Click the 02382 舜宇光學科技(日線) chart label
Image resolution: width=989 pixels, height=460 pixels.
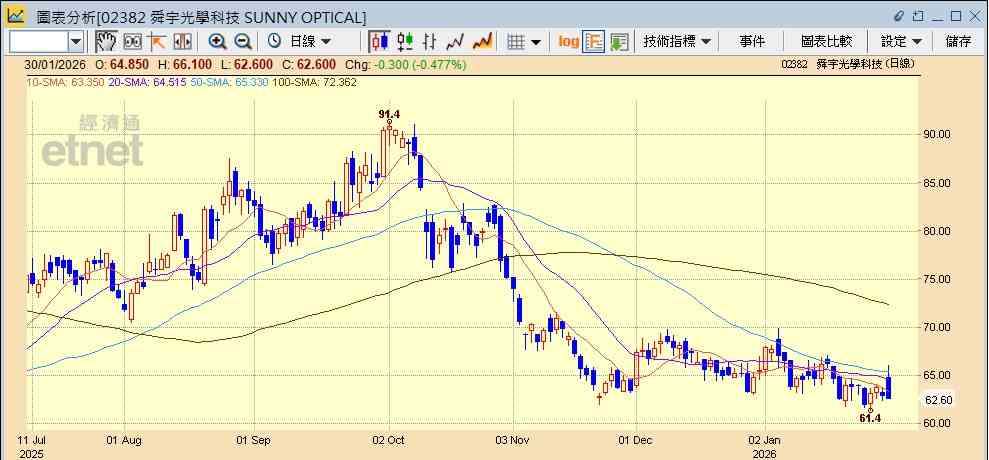click(x=847, y=64)
